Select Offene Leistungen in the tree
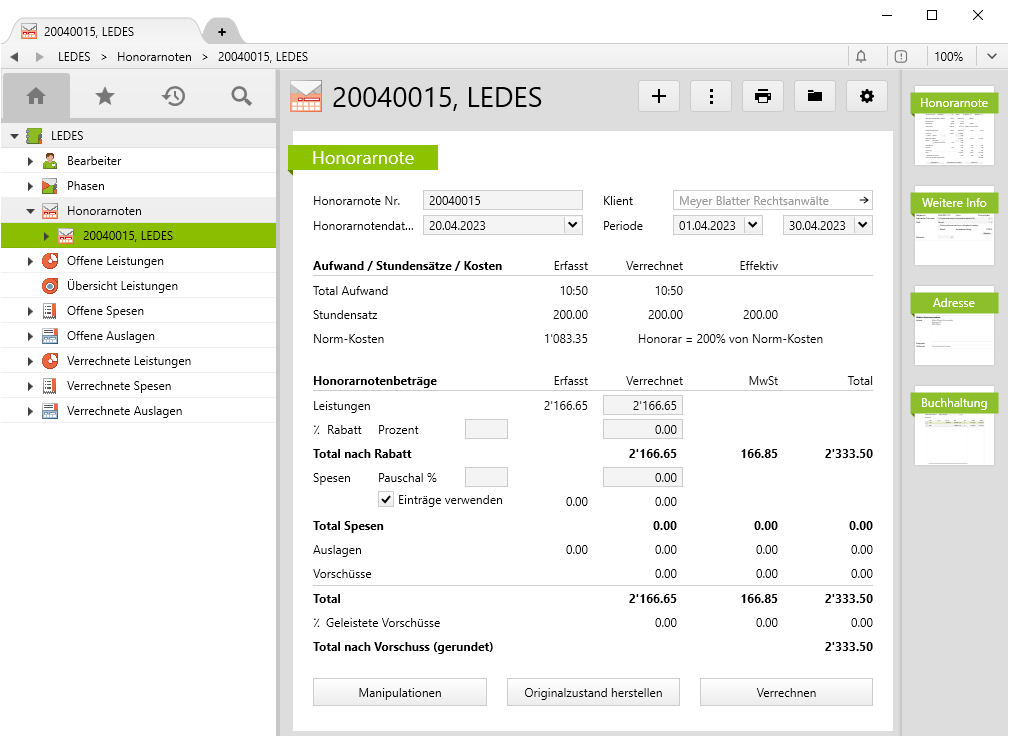Viewport: 1009px width, 737px height. 115,261
